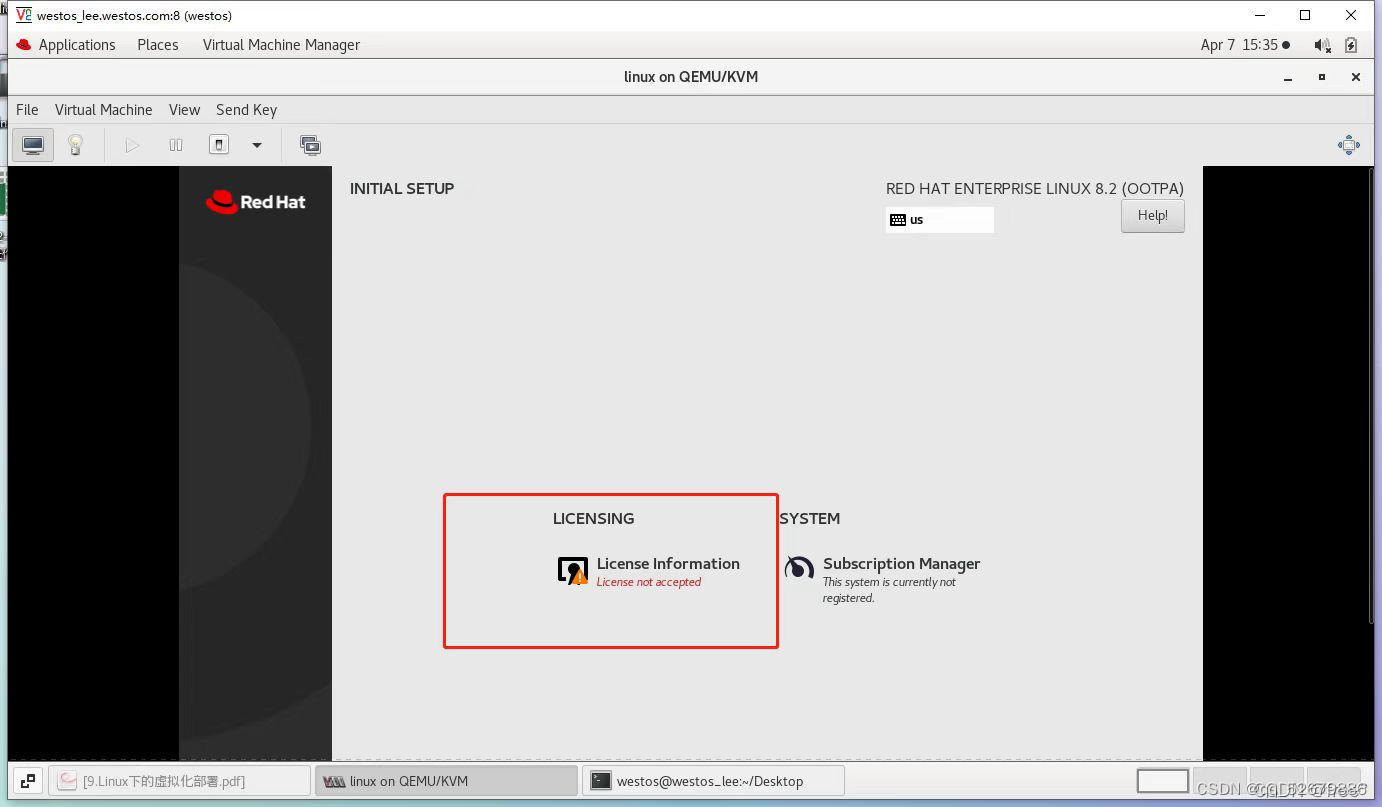1382x807 pixels.
Task: Open the volume indicator in top panel
Action: (1322, 45)
